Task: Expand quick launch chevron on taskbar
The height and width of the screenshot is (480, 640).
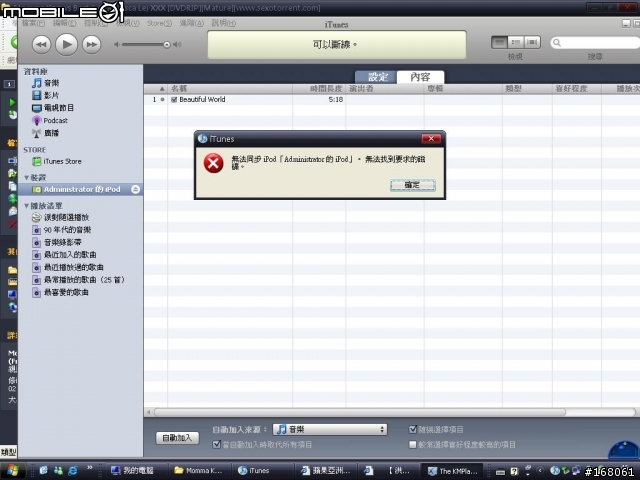Action: point(89,468)
